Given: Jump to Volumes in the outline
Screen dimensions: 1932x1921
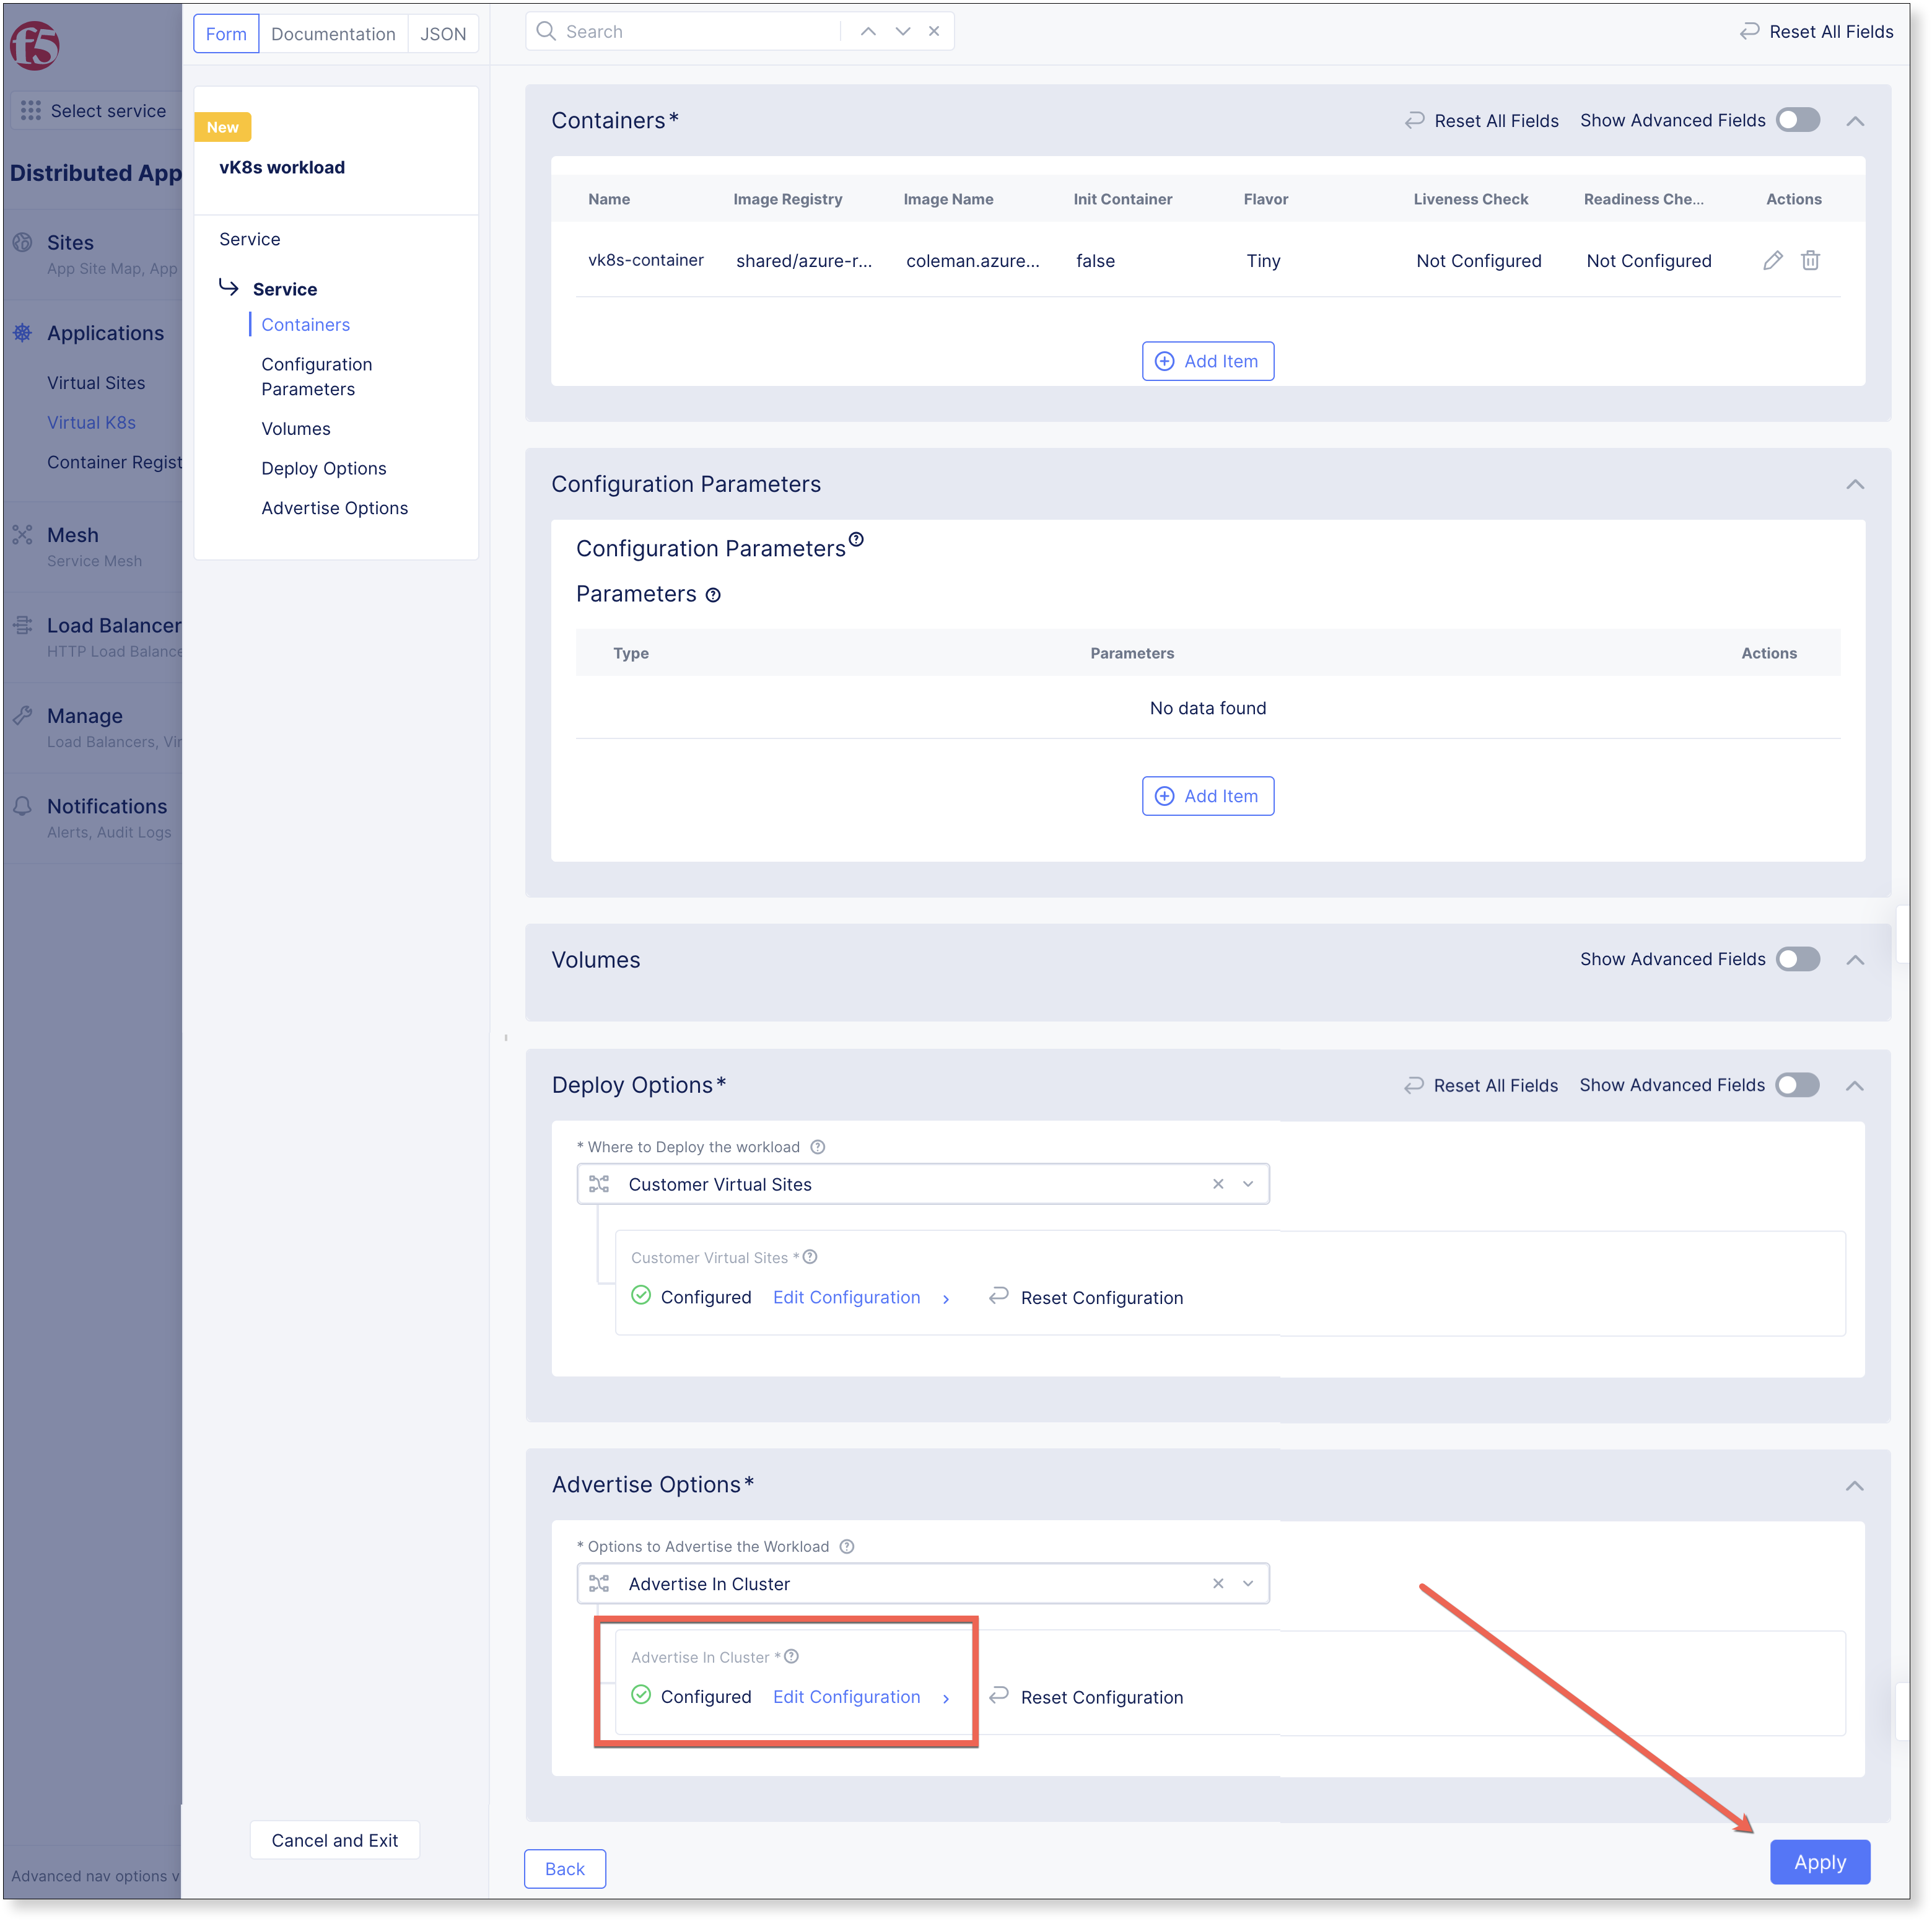Looking at the screenshot, I should (x=296, y=429).
